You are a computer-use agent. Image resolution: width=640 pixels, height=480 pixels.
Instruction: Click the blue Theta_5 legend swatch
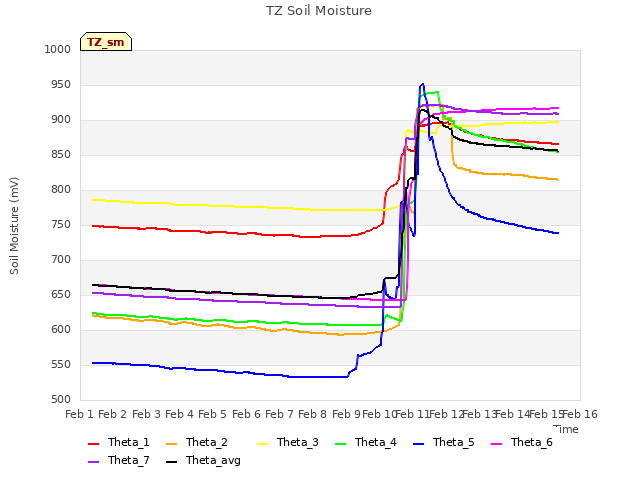pyautogui.click(x=418, y=444)
